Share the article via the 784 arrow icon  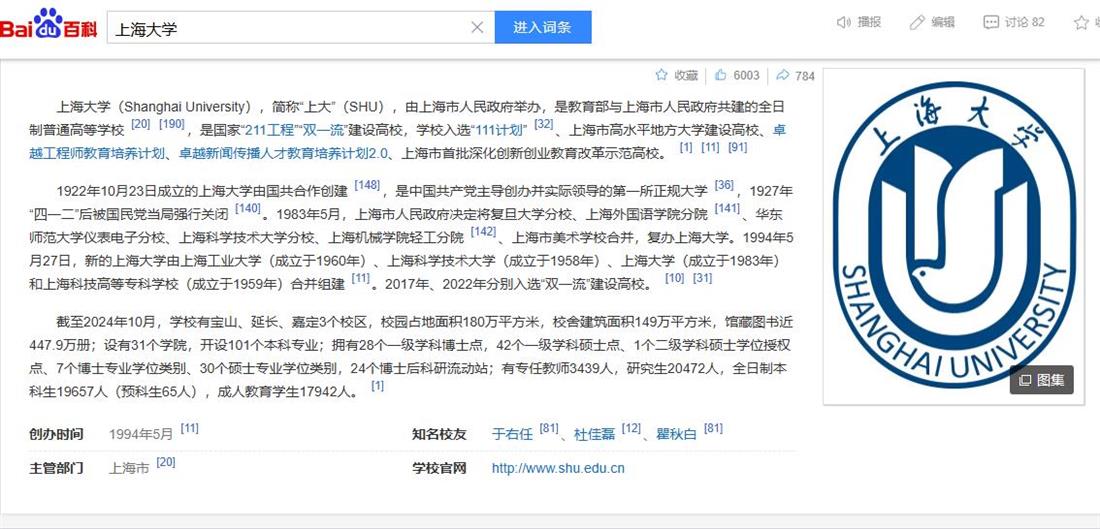coord(782,74)
